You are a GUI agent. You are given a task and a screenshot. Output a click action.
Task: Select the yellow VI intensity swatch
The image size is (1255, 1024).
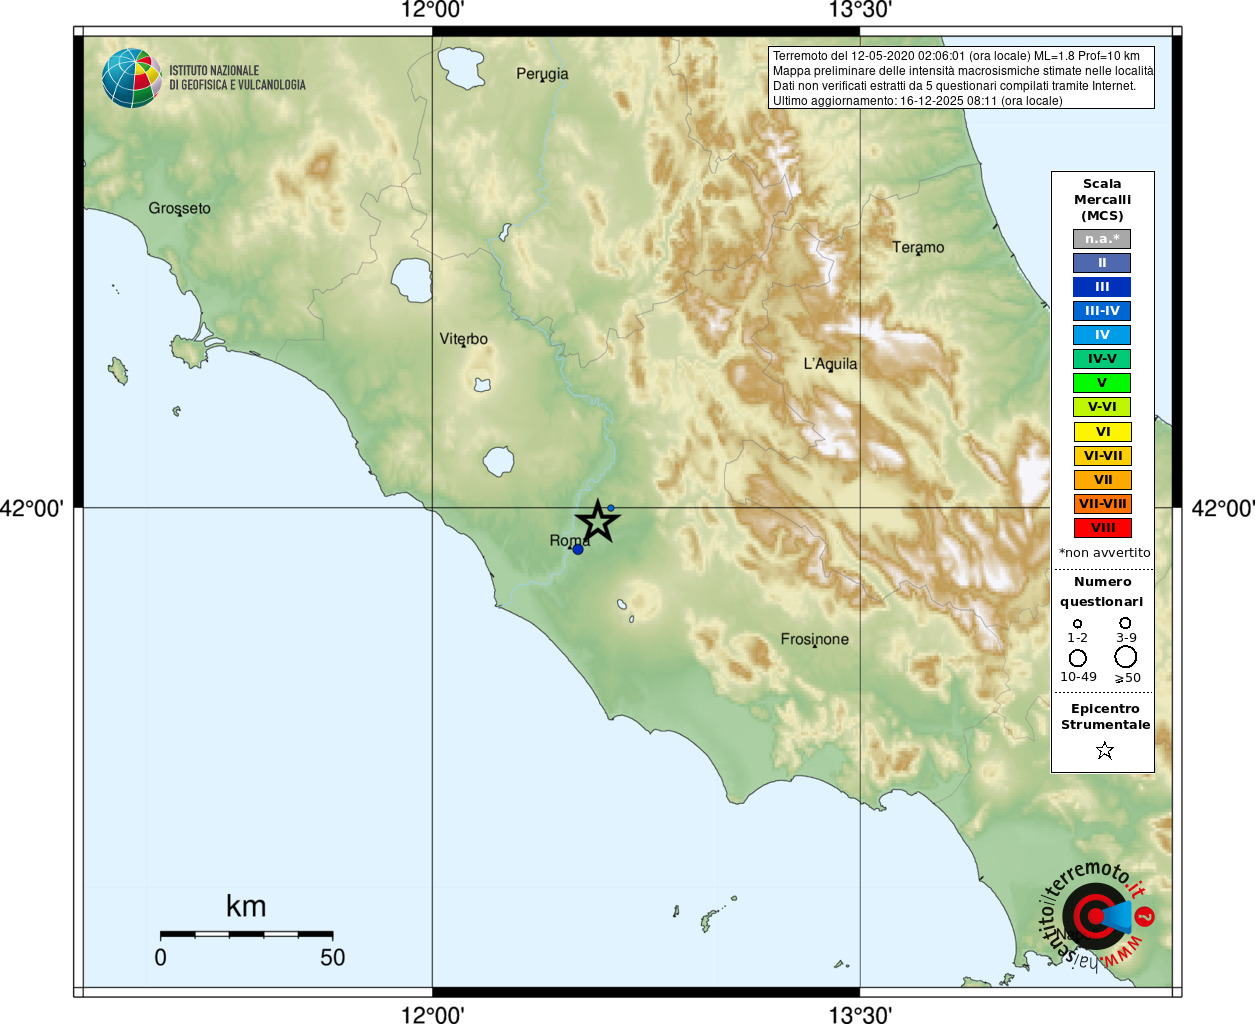click(x=1102, y=432)
